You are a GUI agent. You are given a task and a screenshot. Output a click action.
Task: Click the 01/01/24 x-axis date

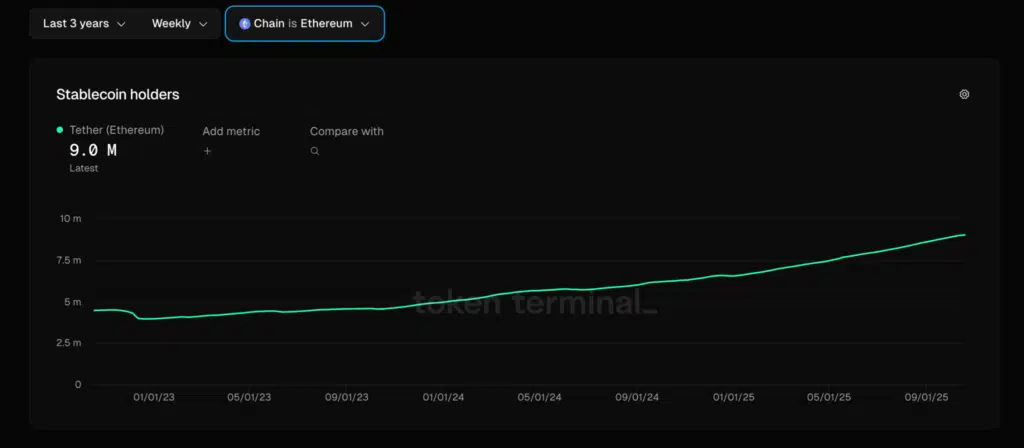point(443,397)
